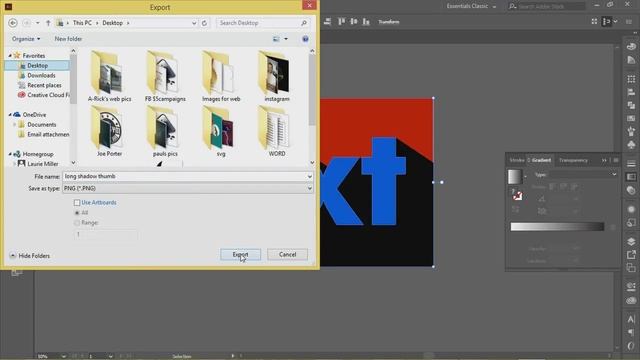Select the All radio button
The height and width of the screenshot is (360, 640).
pyautogui.click(x=77, y=213)
